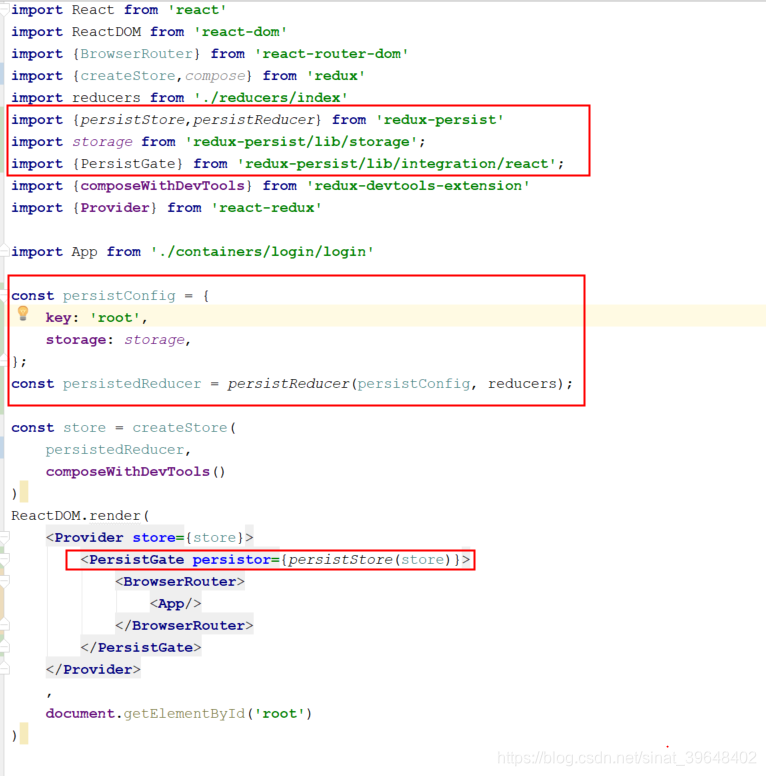Image resolution: width=766 pixels, height=776 pixels.
Task: Click the italic storage identifier in import line
Action: (102, 142)
